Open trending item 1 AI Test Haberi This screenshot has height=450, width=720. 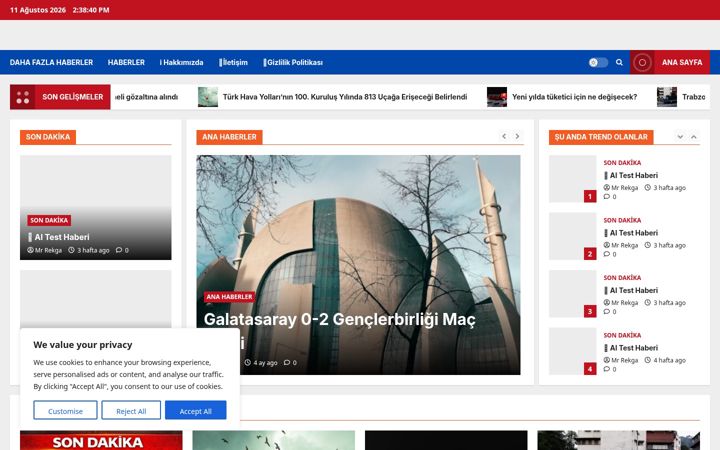tap(633, 175)
